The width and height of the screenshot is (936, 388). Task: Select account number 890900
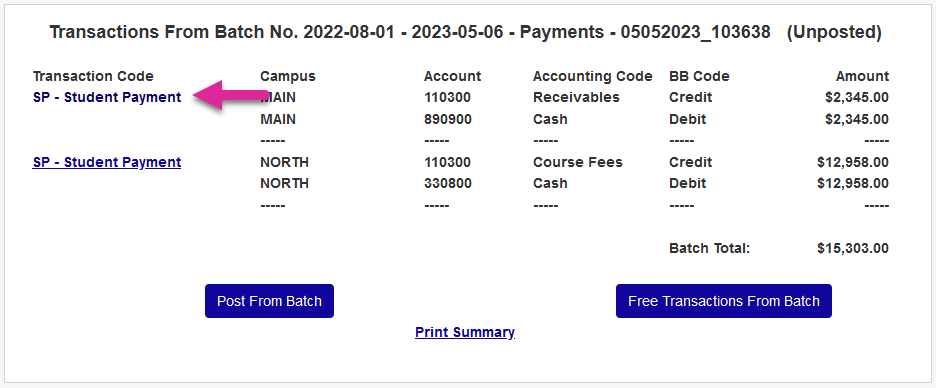(x=448, y=119)
